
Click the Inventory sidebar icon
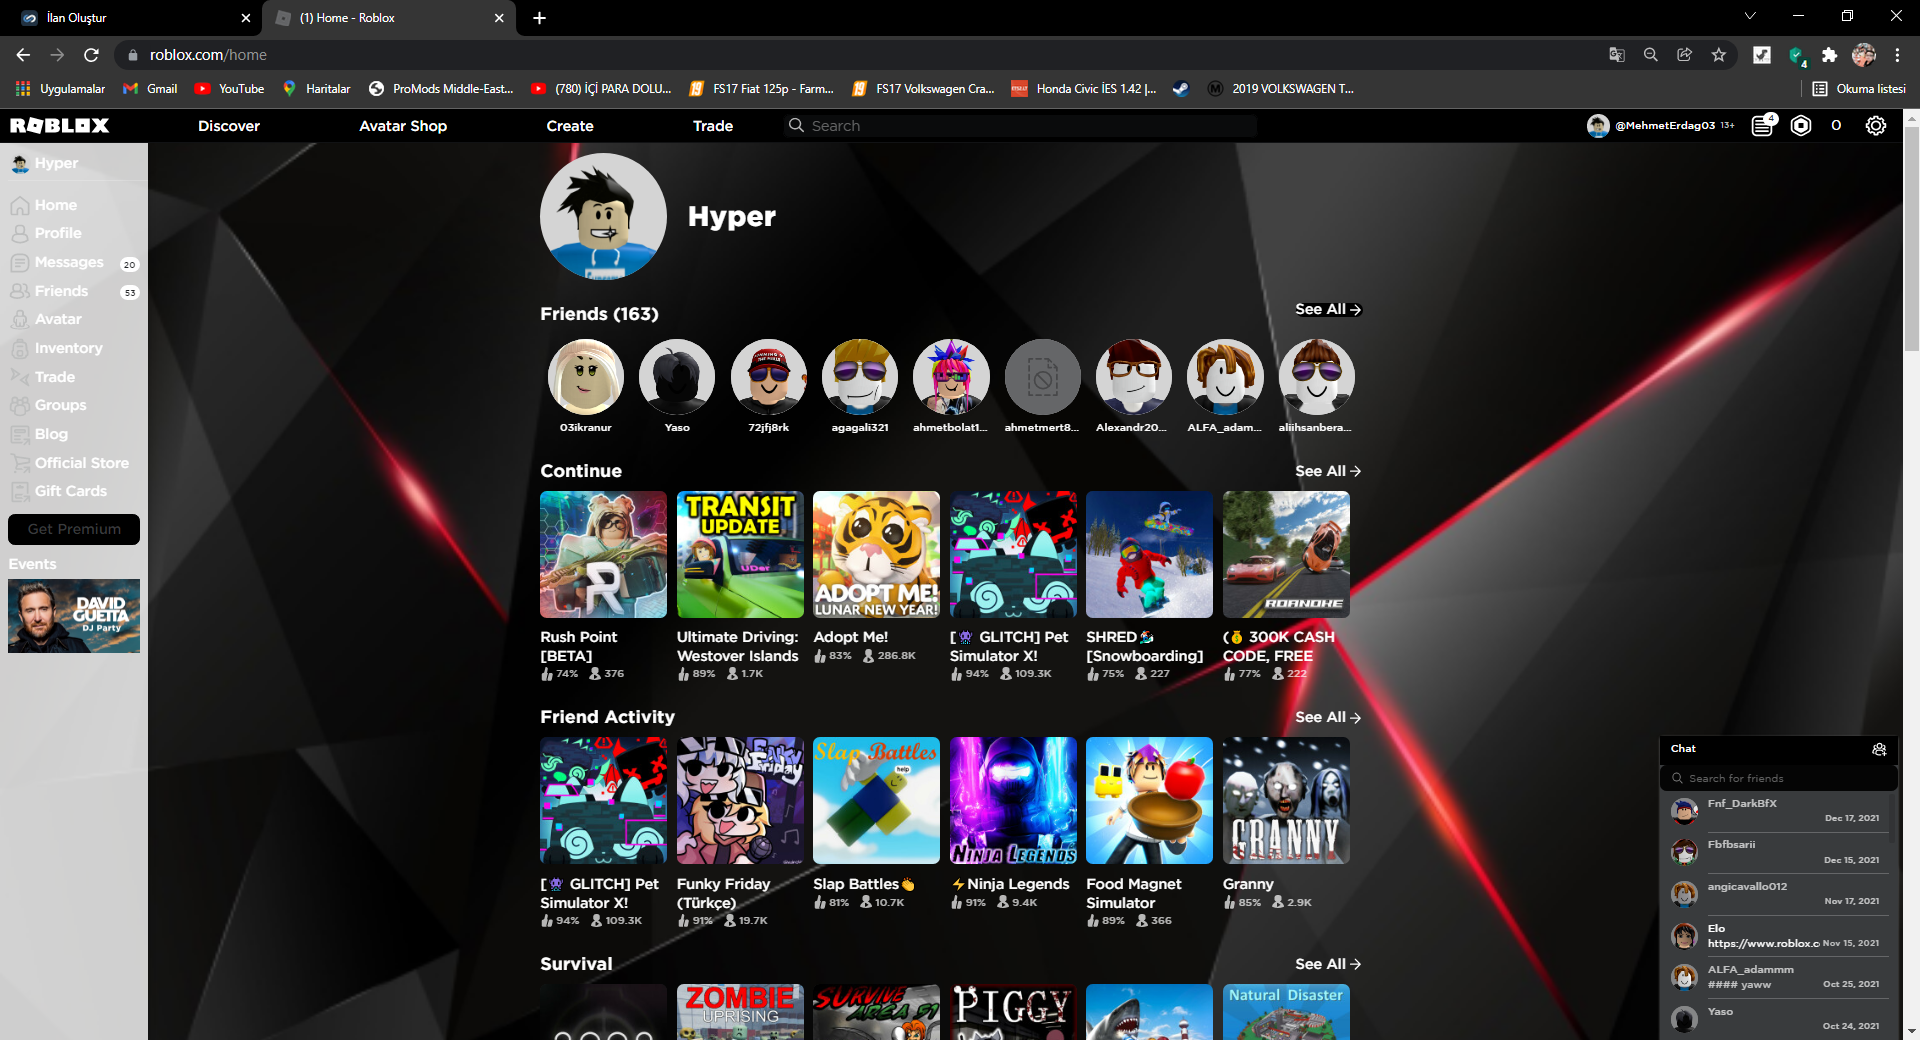coord(19,348)
